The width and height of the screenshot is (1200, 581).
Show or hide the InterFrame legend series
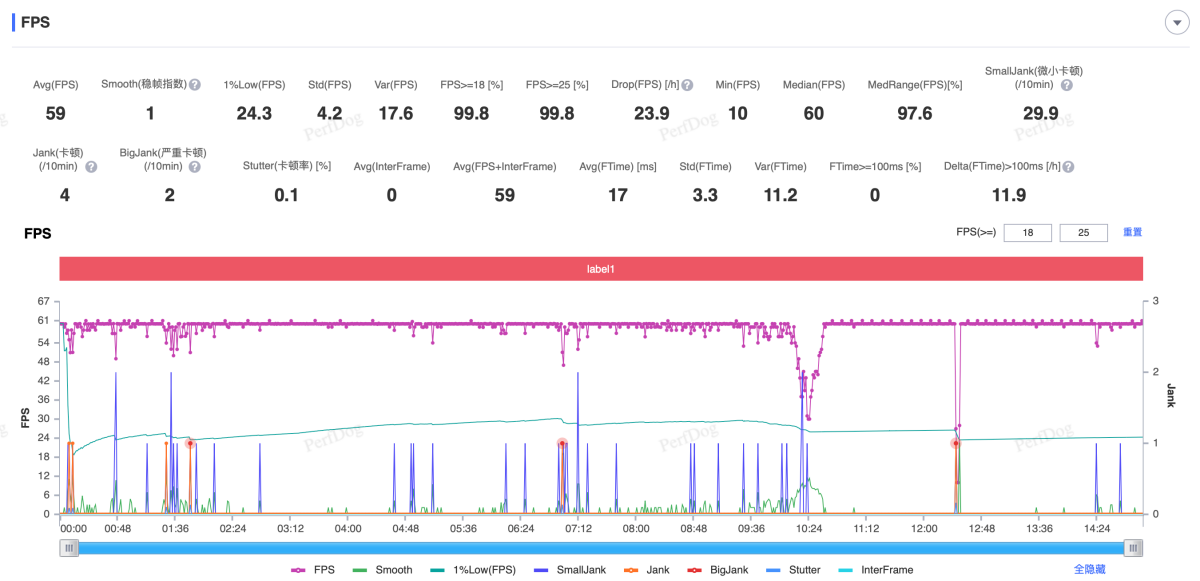coord(875,570)
